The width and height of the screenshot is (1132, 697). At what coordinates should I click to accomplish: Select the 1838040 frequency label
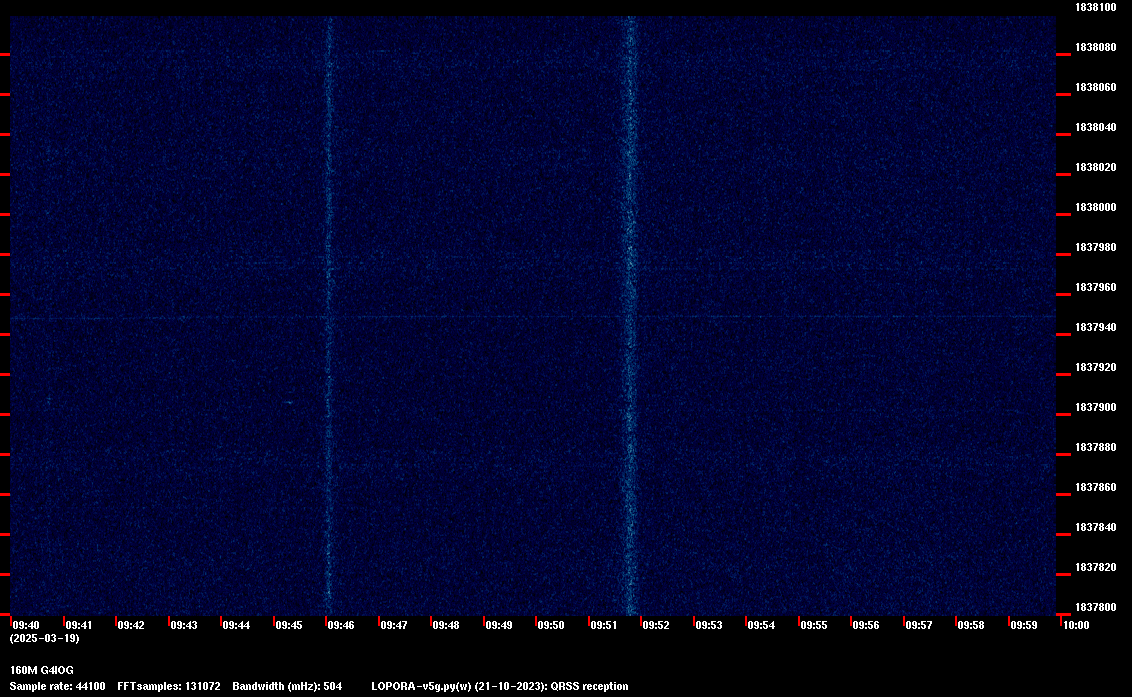(1095, 127)
